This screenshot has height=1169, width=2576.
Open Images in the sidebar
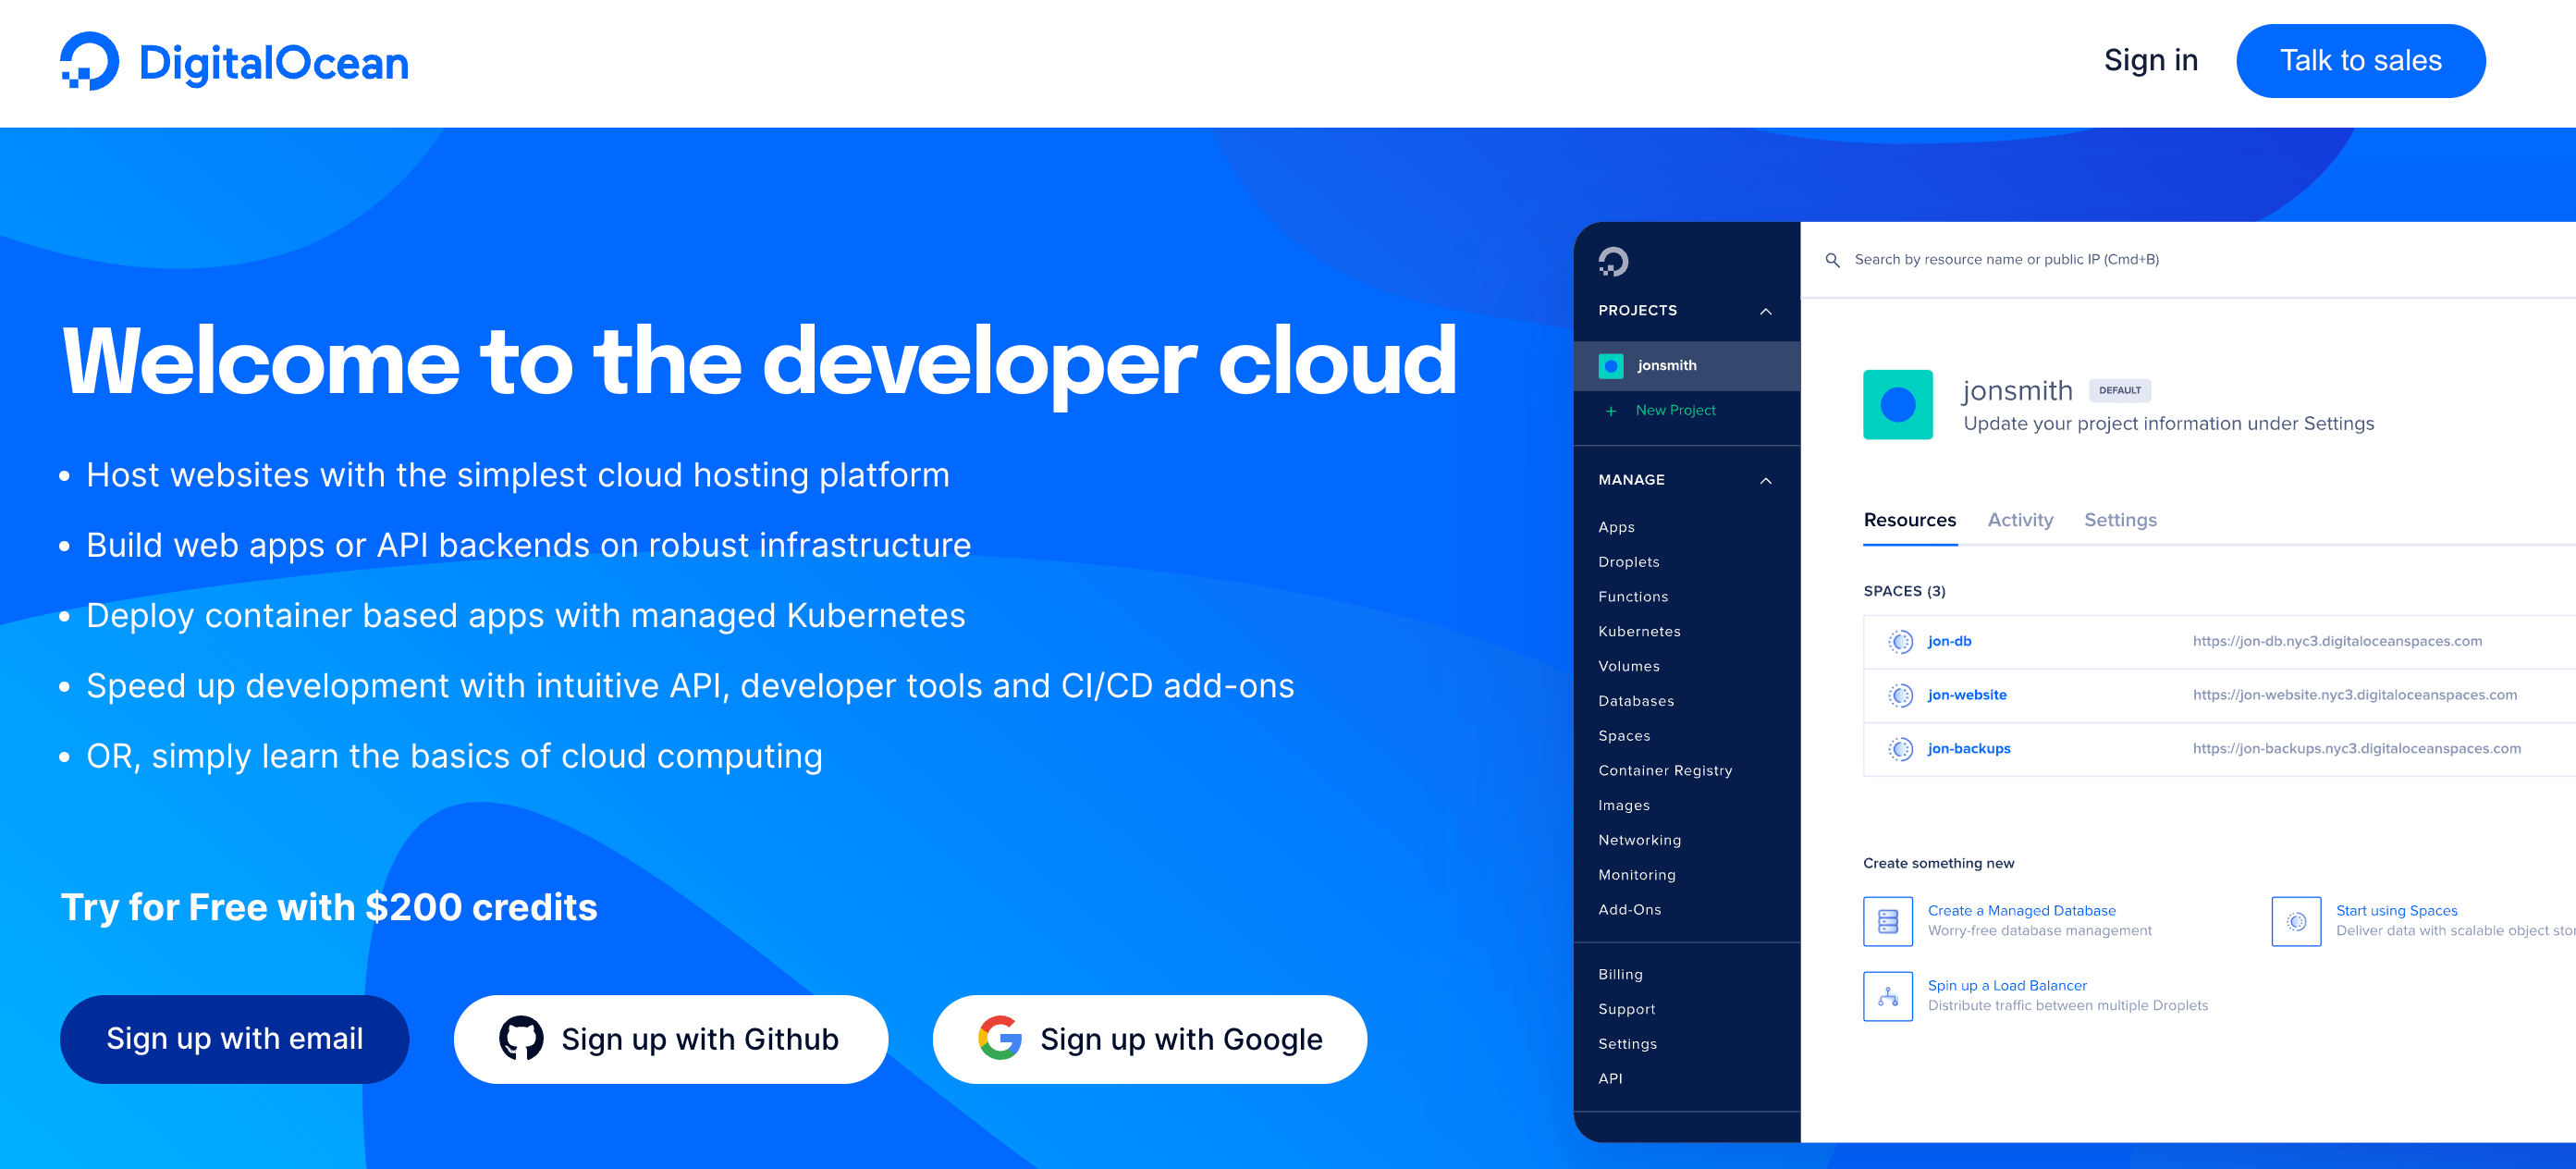point(1624,805)
